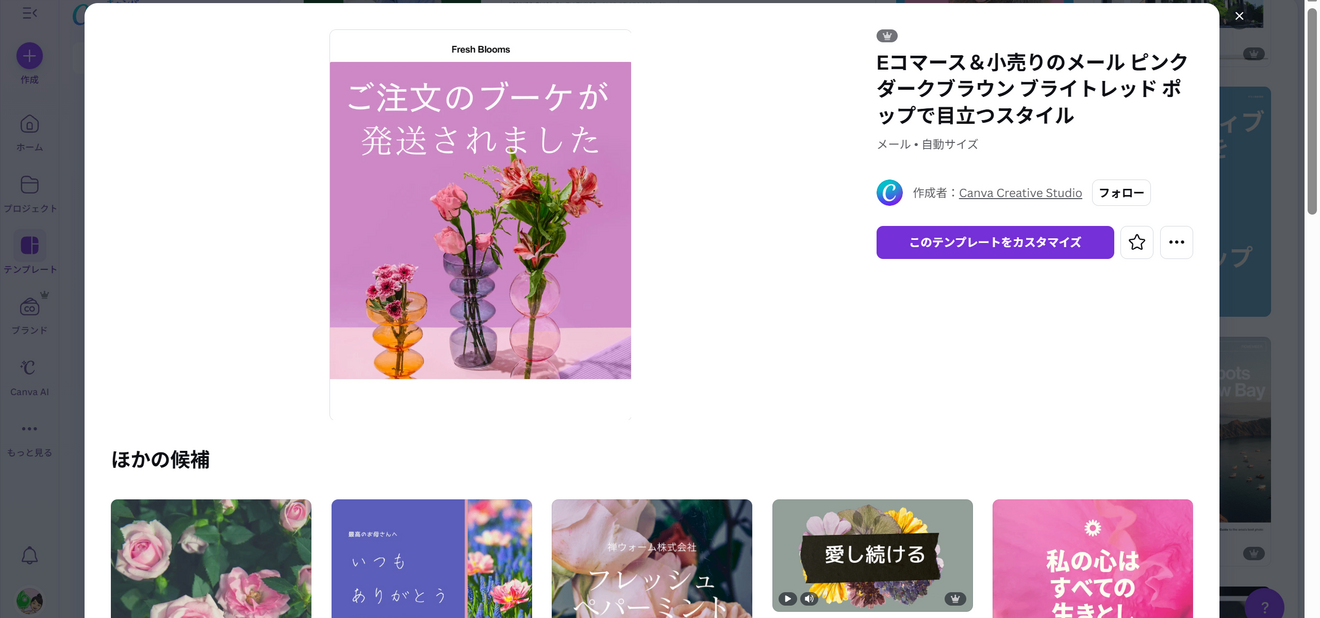The width and height of the screenshot is (1320, 618).
Task: Play the 愛し続ける video template preview
Action: pos(787,597)
